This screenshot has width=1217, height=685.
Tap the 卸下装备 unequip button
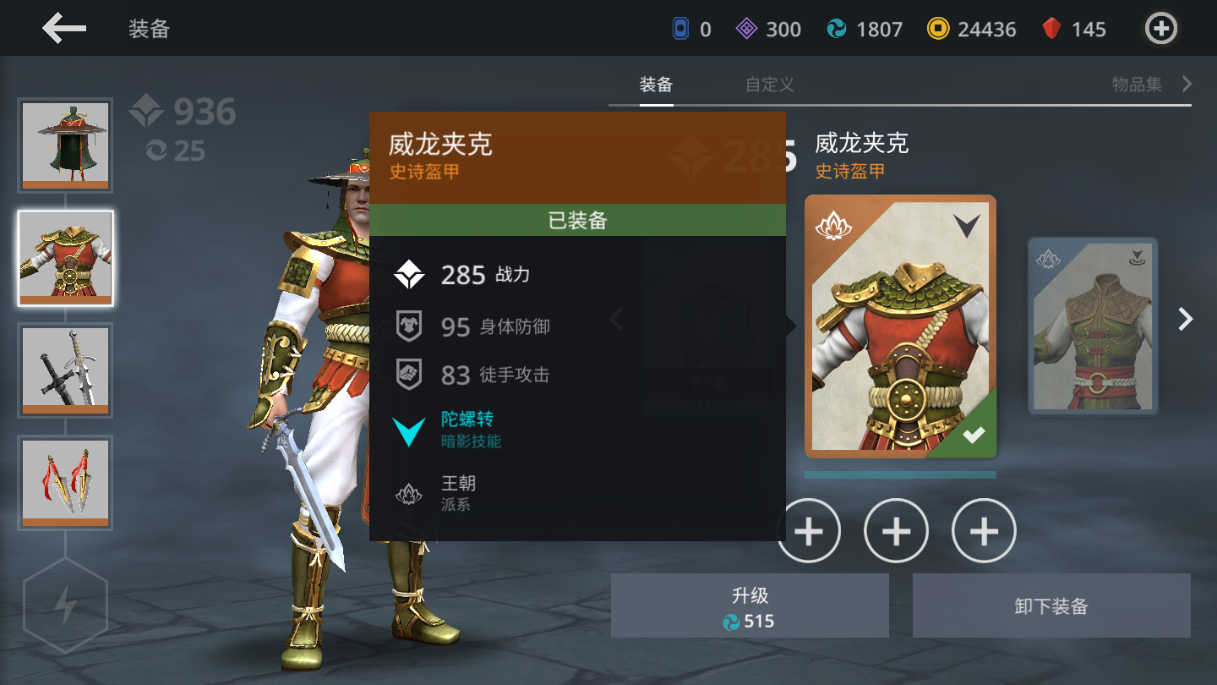pos(1051,606)
